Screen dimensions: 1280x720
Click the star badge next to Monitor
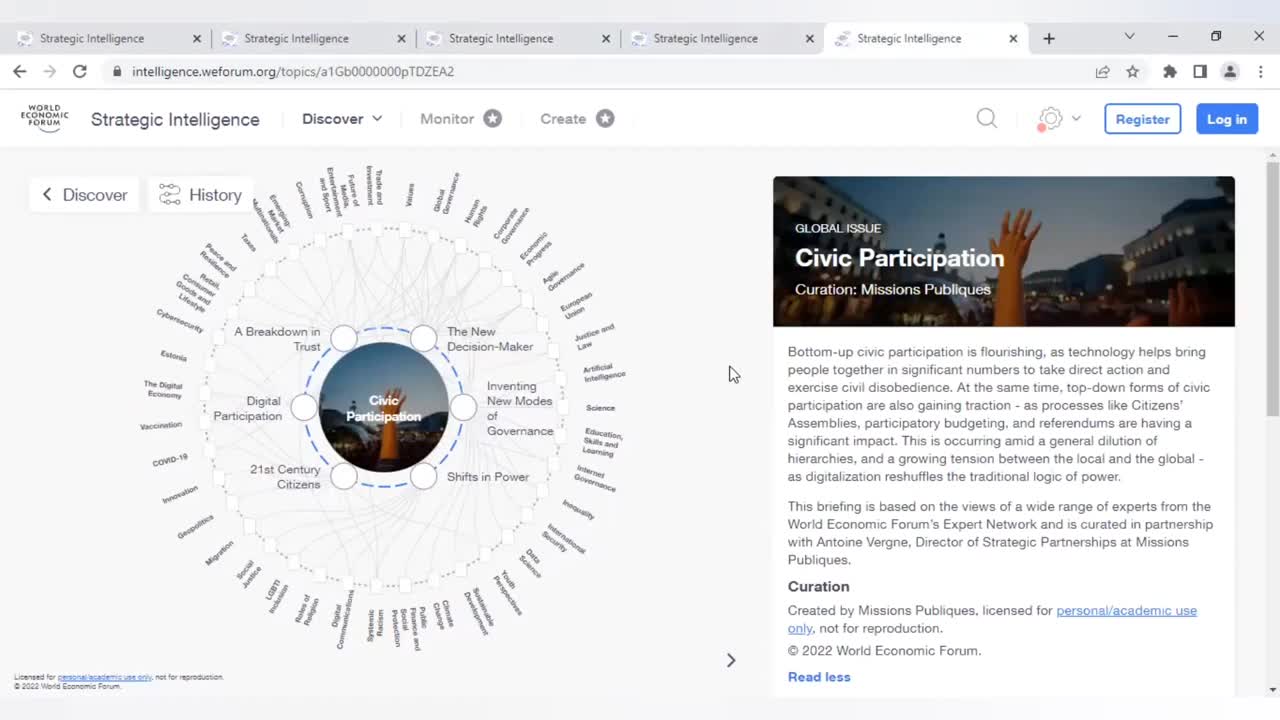(493, 118)
